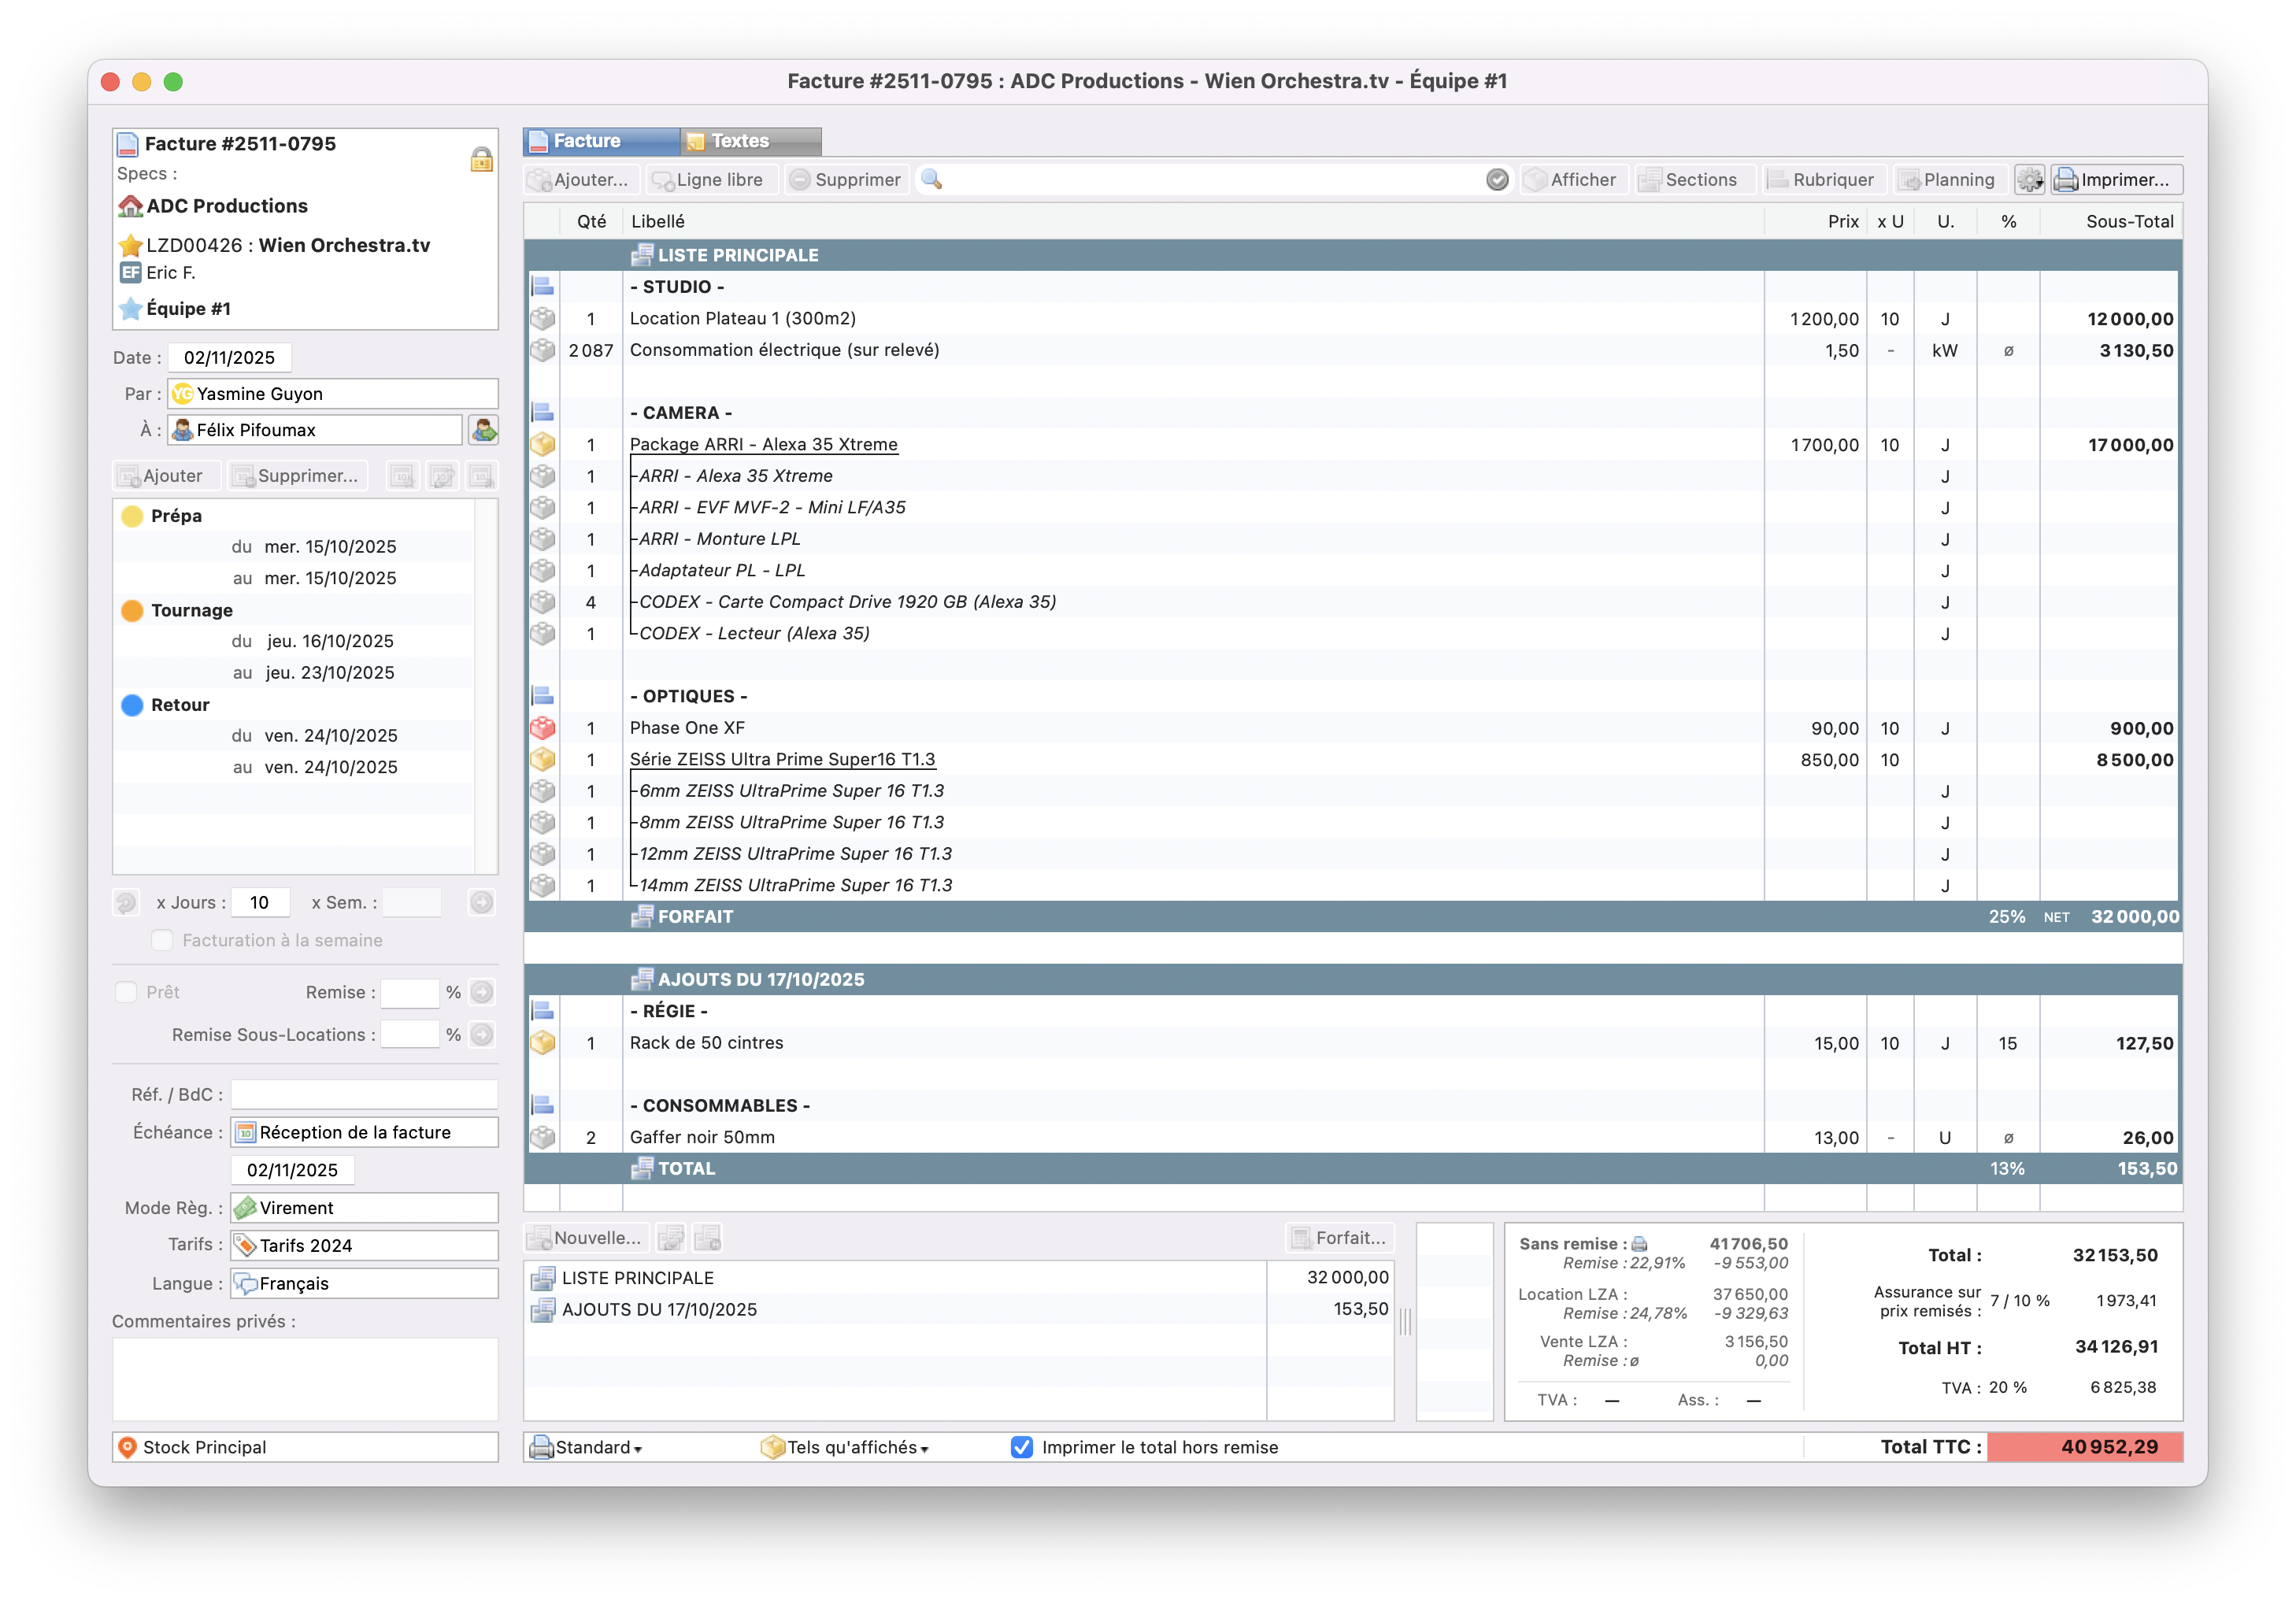The width and height of the screenshot is (2296, 1603).
Task: Click the padlock icon on invoice header
Action: tap(481, 159)
